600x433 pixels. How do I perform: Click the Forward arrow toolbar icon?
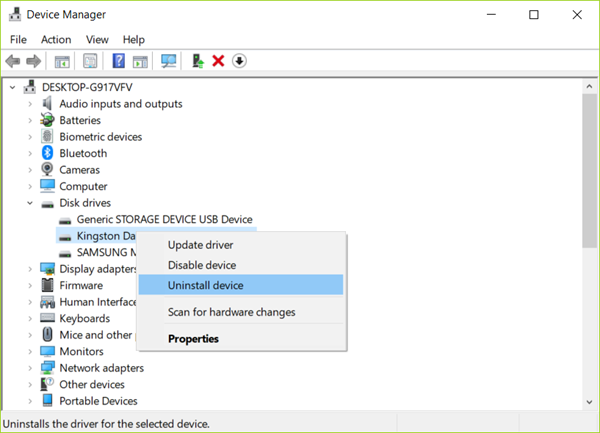(x=34, y=61)
